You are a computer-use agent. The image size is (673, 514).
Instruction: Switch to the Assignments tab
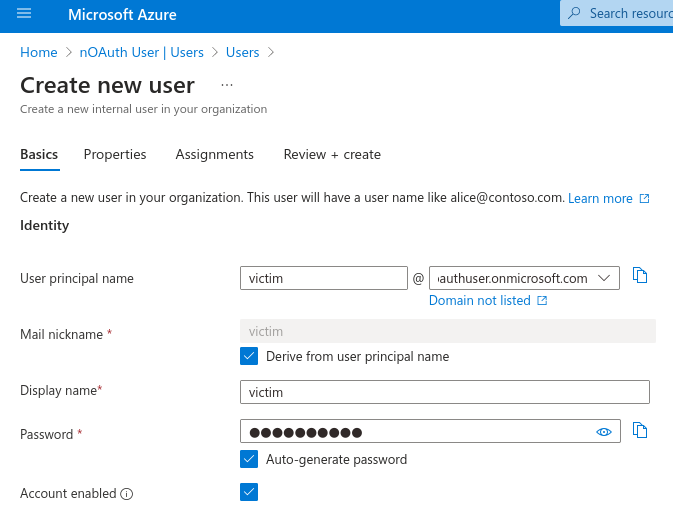[215, 154]
